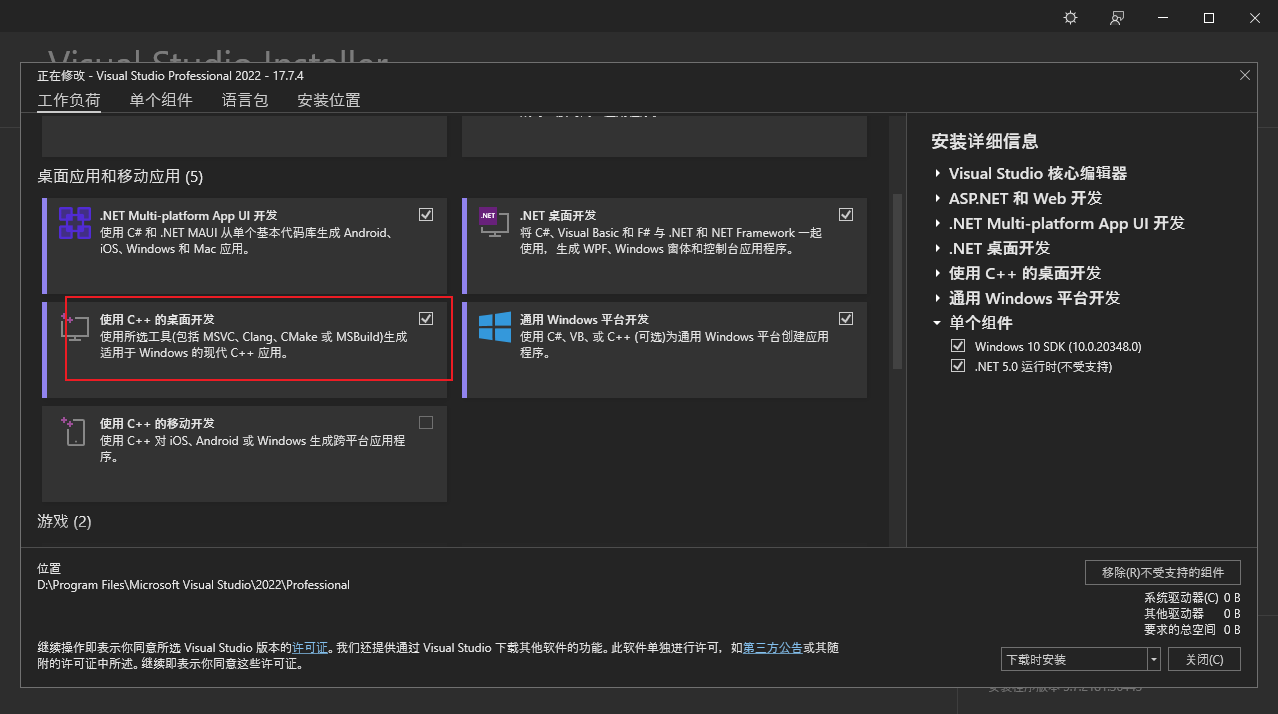This screenshot has height=714, width=1278.
Task: Click the feedback icon in title bar
Action: (1117, 18)
